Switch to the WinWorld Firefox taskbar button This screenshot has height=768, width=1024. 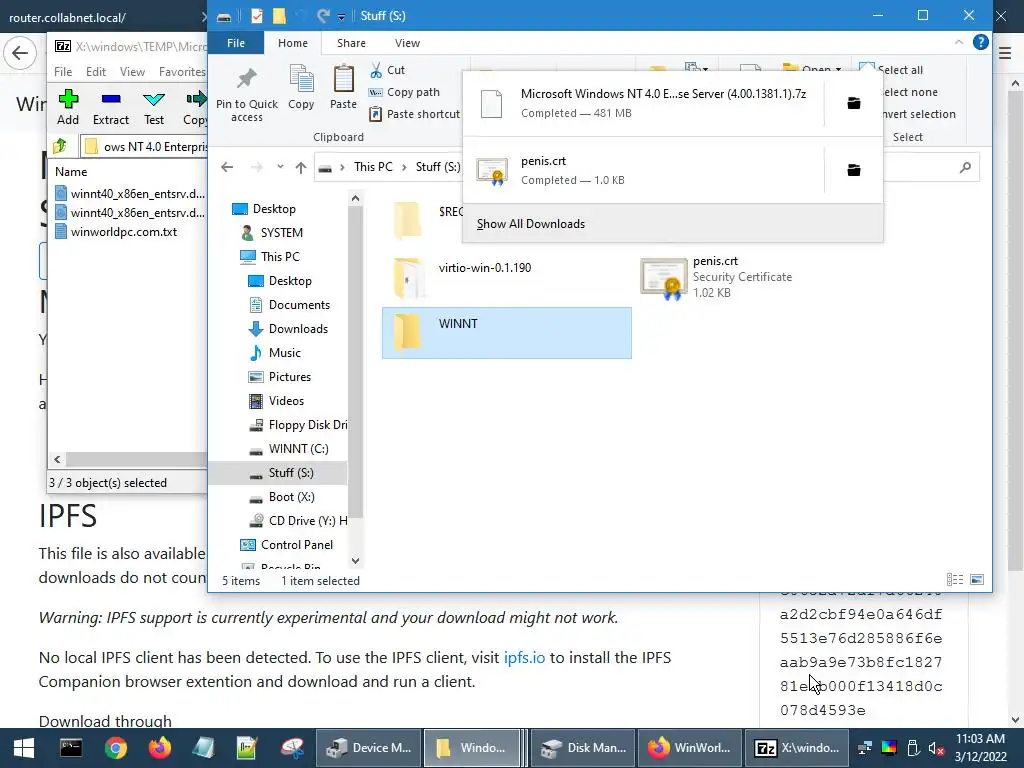click(690, 748)
